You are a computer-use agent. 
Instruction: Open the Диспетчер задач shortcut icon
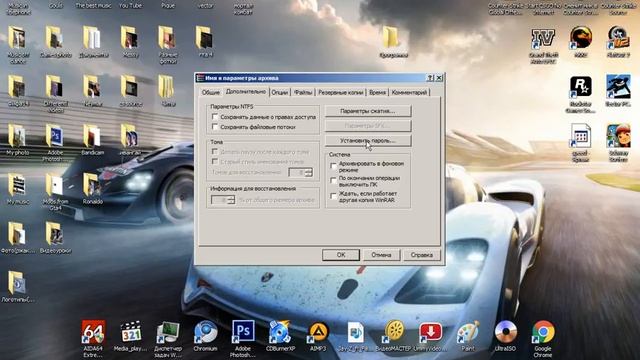[x=168, y=333]
